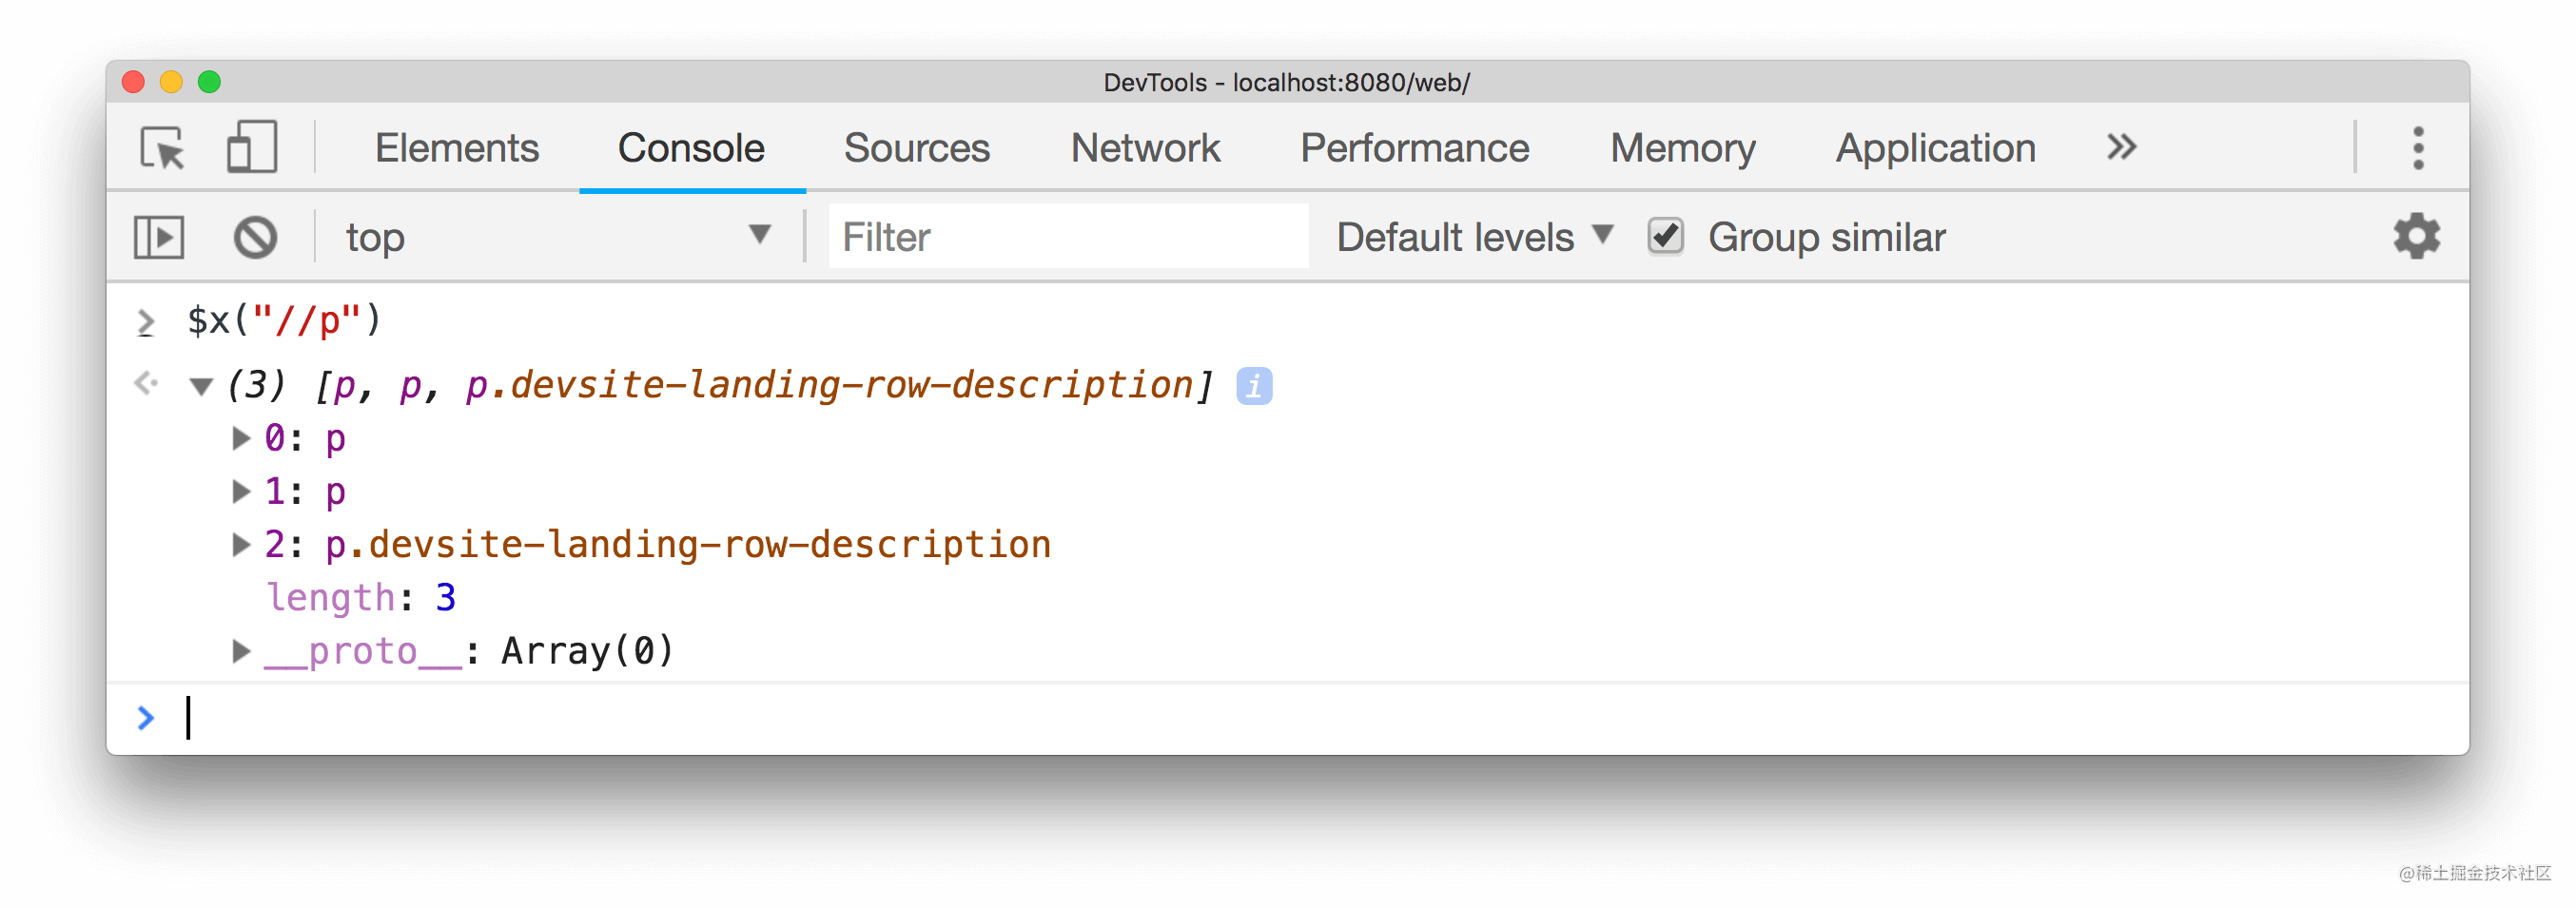Show more tabs with double chevron
2576x907 pixels.
tap(2121, 147)
